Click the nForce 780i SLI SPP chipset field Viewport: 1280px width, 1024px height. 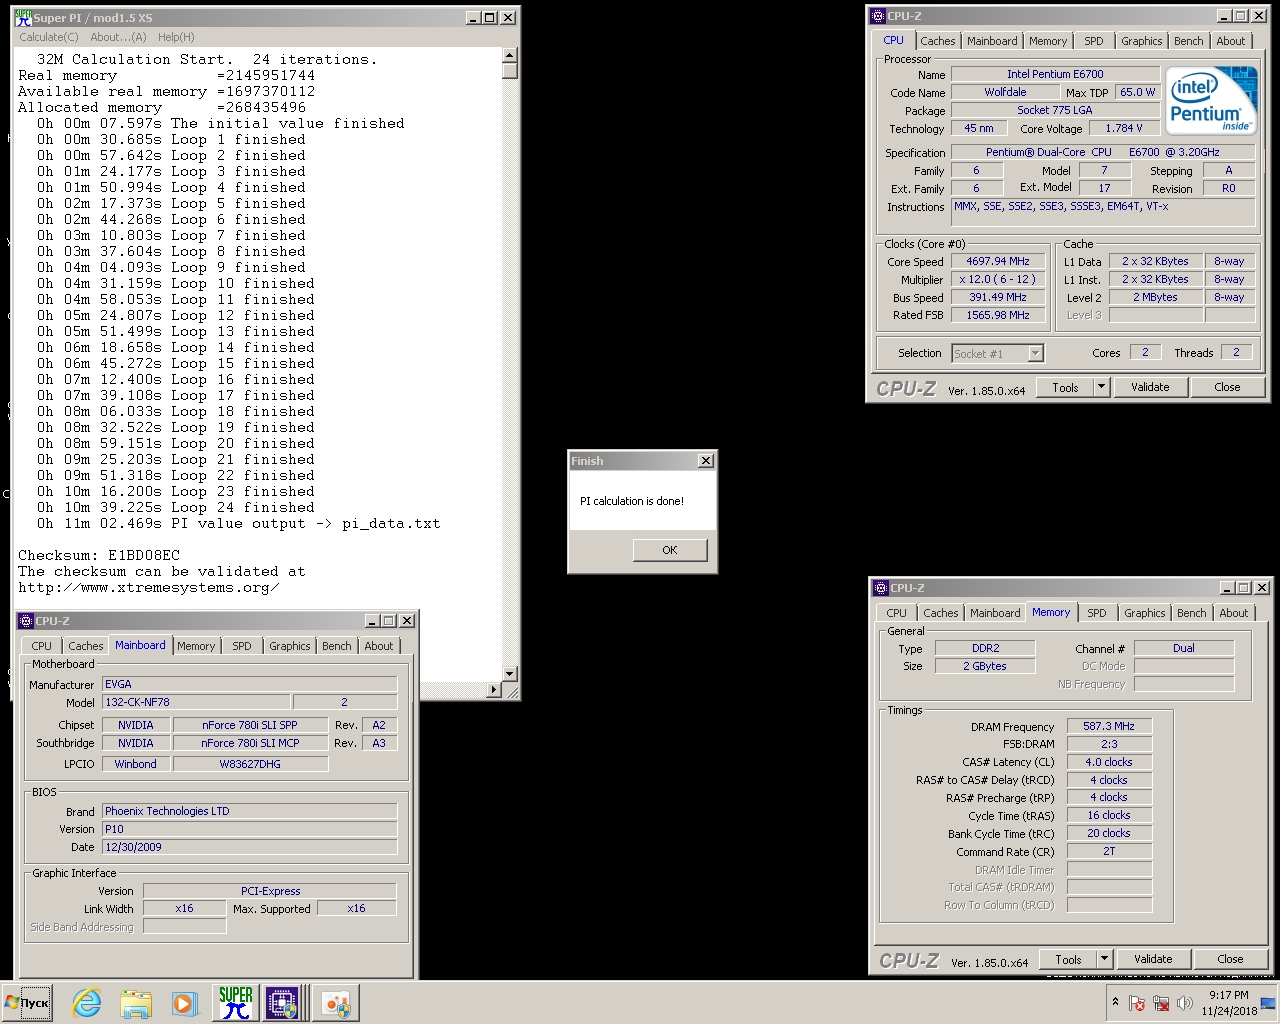click(250, 725)
